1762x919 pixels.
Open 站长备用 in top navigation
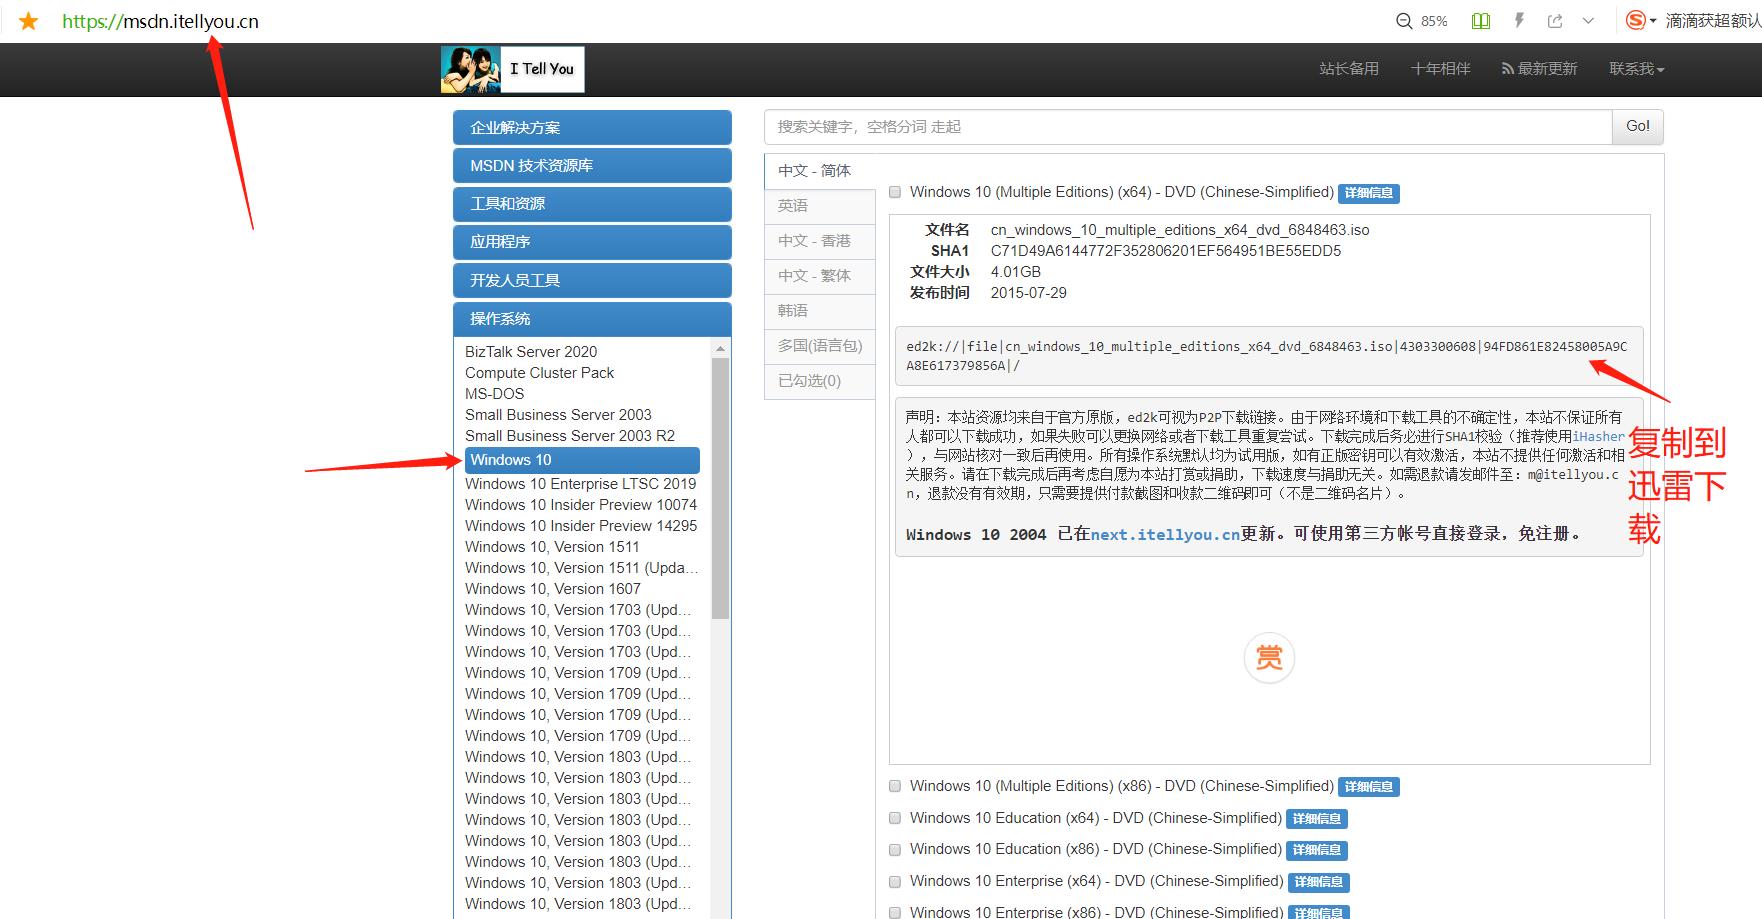pos(1349,69)
